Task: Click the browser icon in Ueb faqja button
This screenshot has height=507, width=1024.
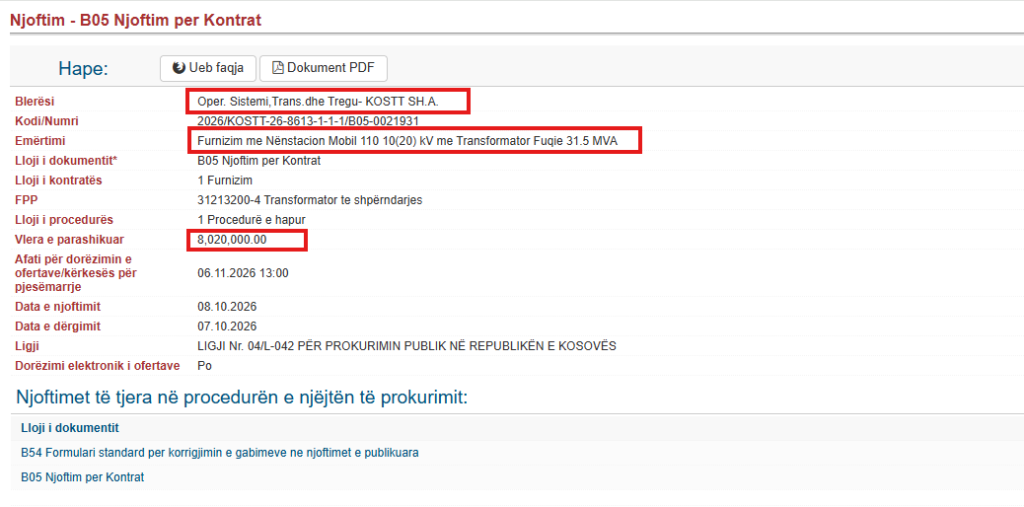Action: coord(178,68)
